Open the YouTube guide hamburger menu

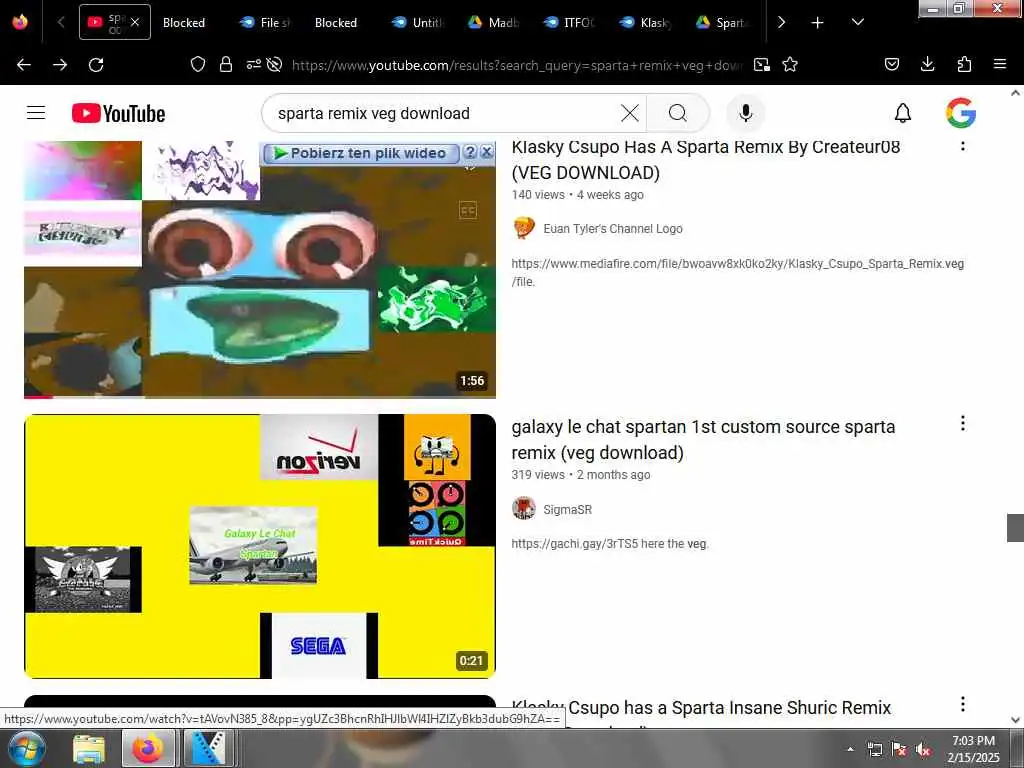coord(36,113)
